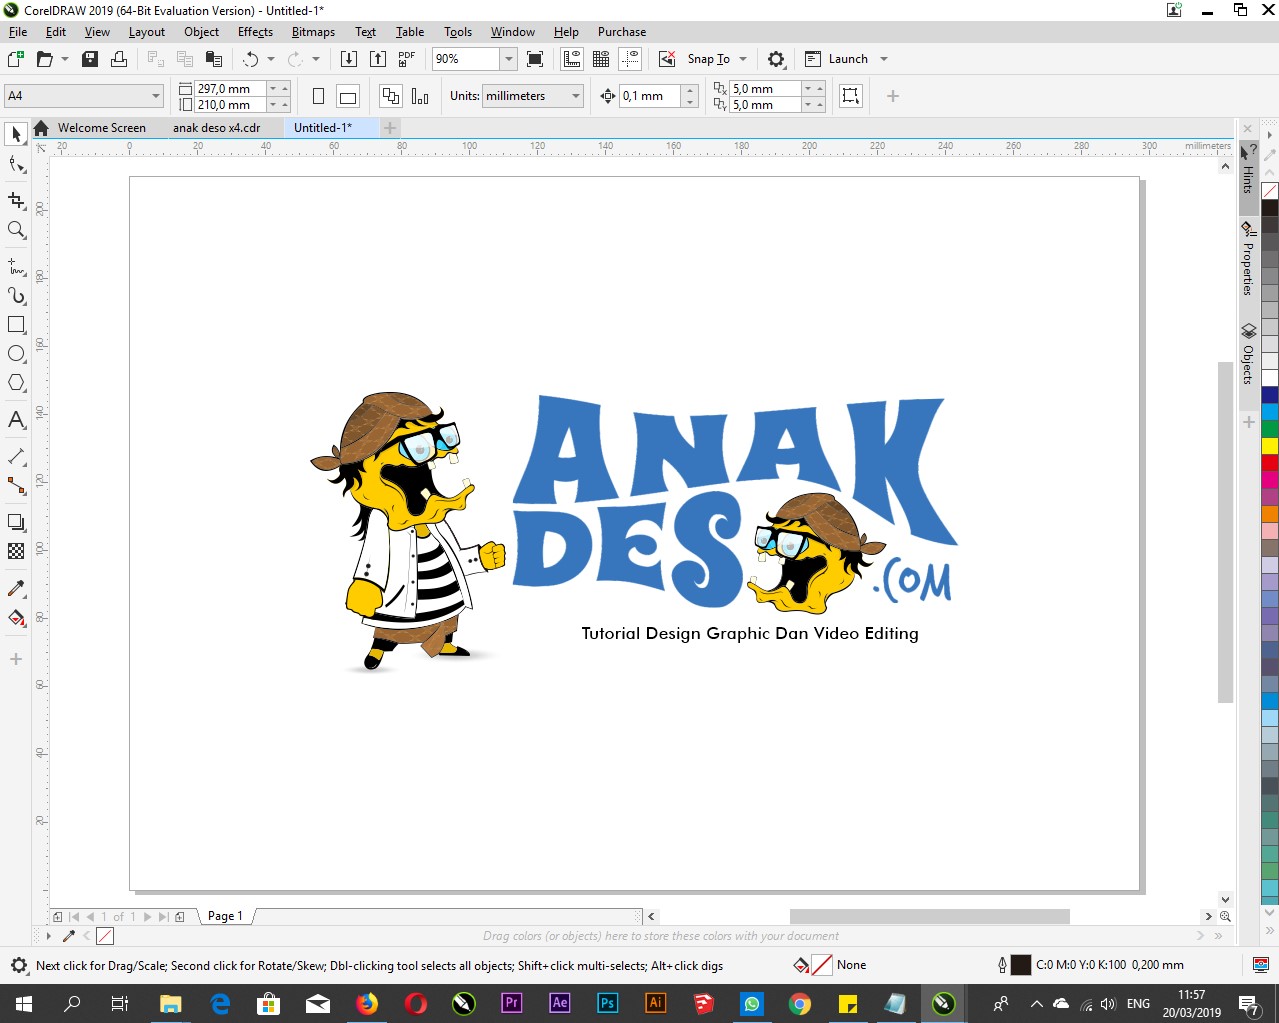Viewport: 1279px width, 1023px height.
Task: Open the zoom level 90% dropdown
Action: click(x=509, y=59)
